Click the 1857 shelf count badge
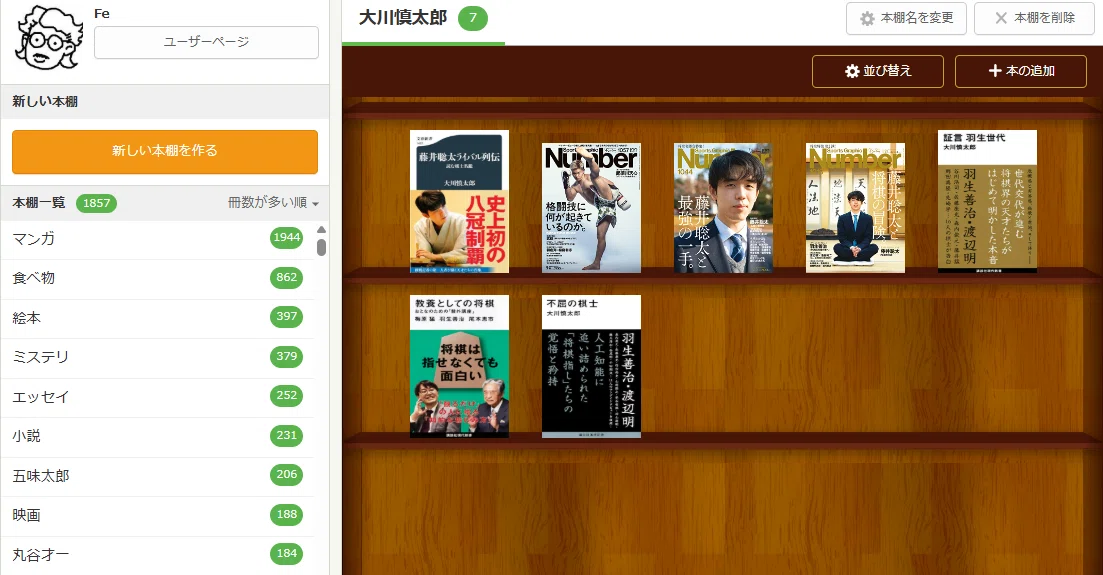1103x575 pixels. point(96,203)
